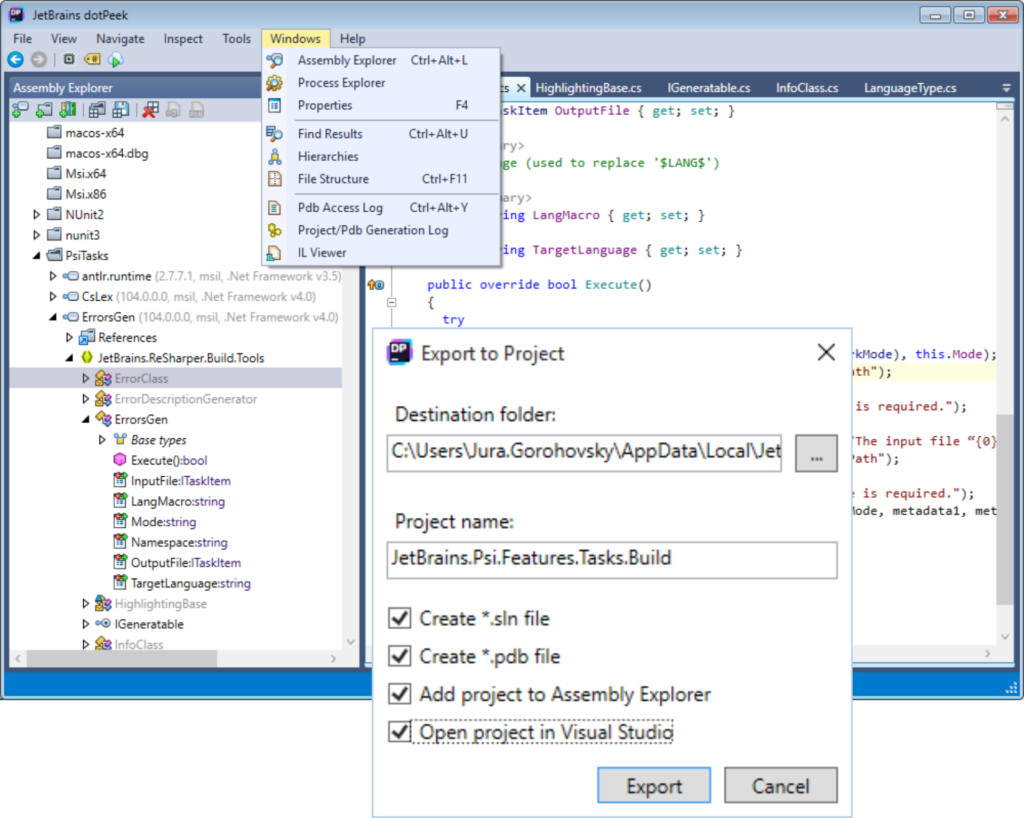Click the override marker icon beside Execute()

click(376, 285)
